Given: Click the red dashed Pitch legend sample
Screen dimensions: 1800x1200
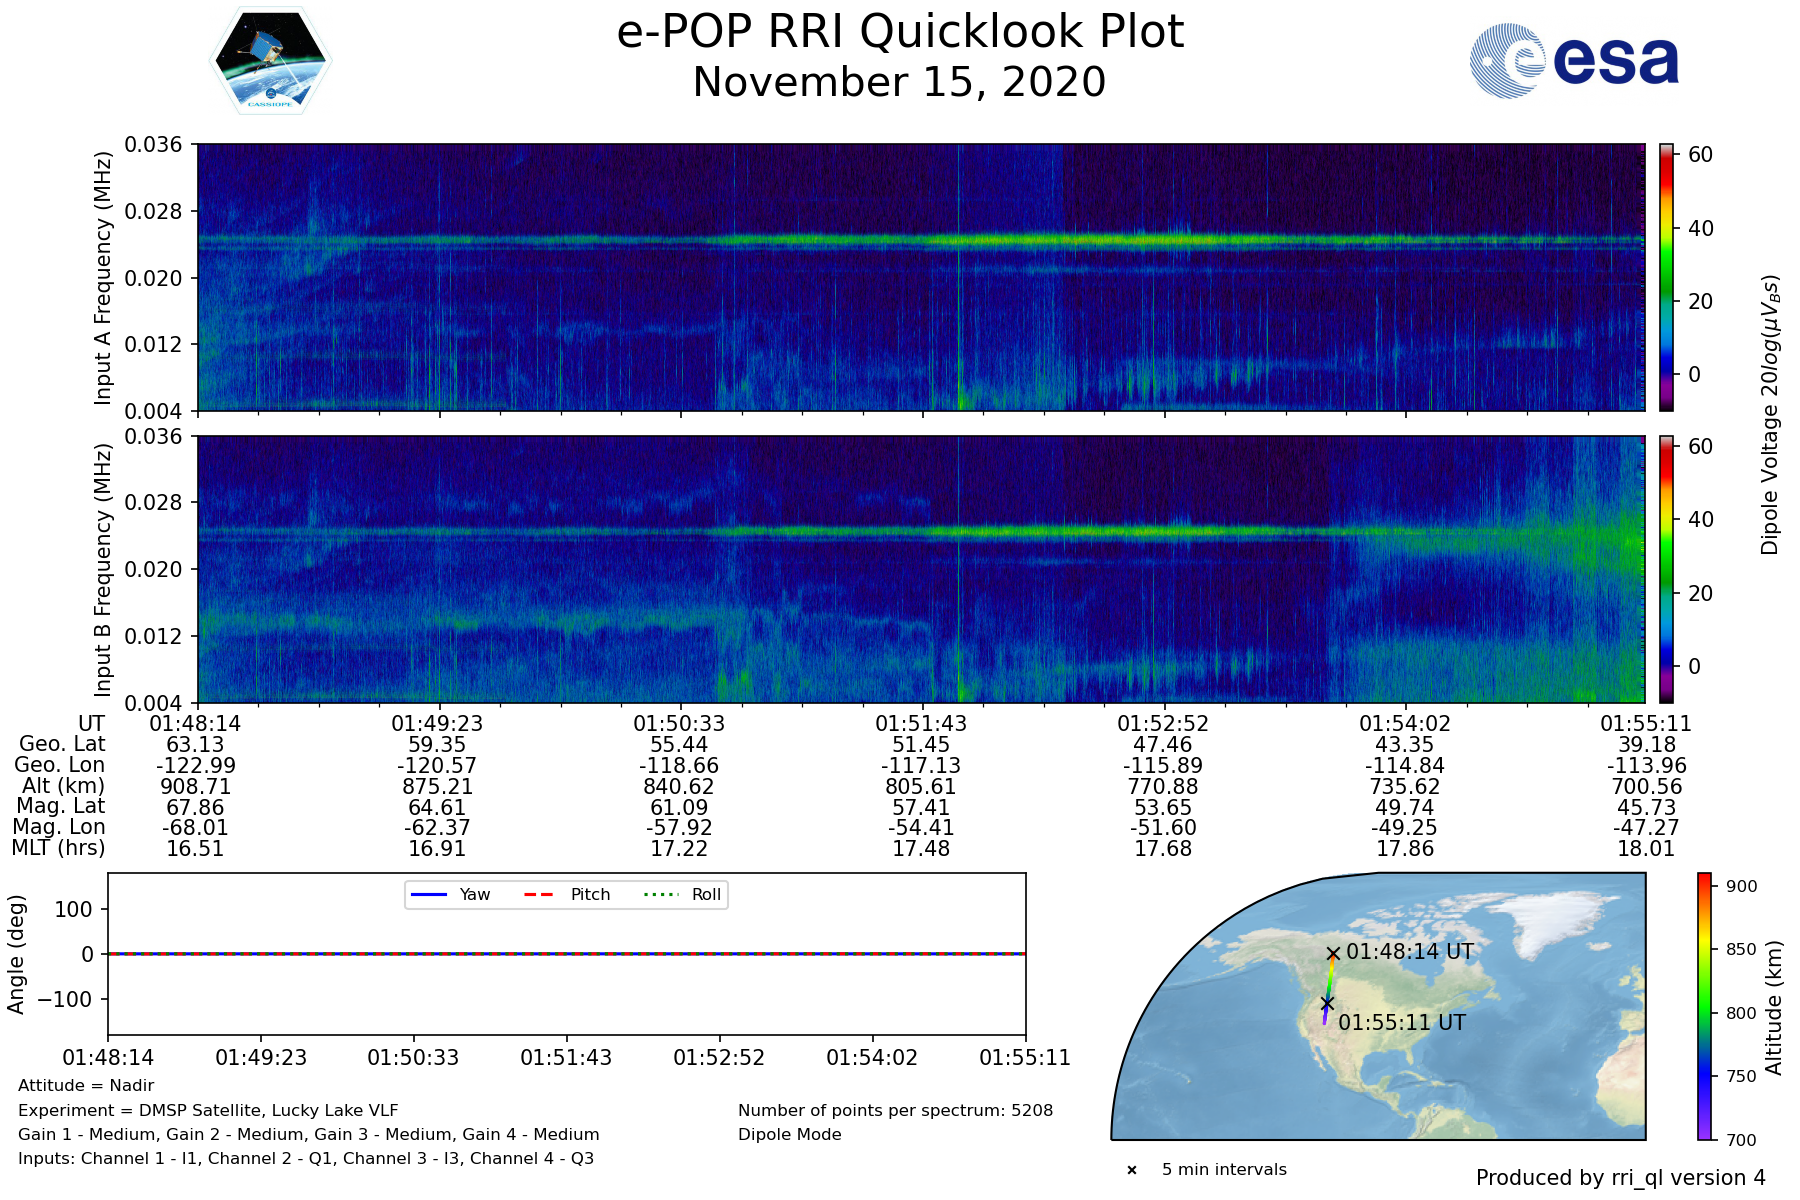Looking at the screenshot, I should click(539, 895).
